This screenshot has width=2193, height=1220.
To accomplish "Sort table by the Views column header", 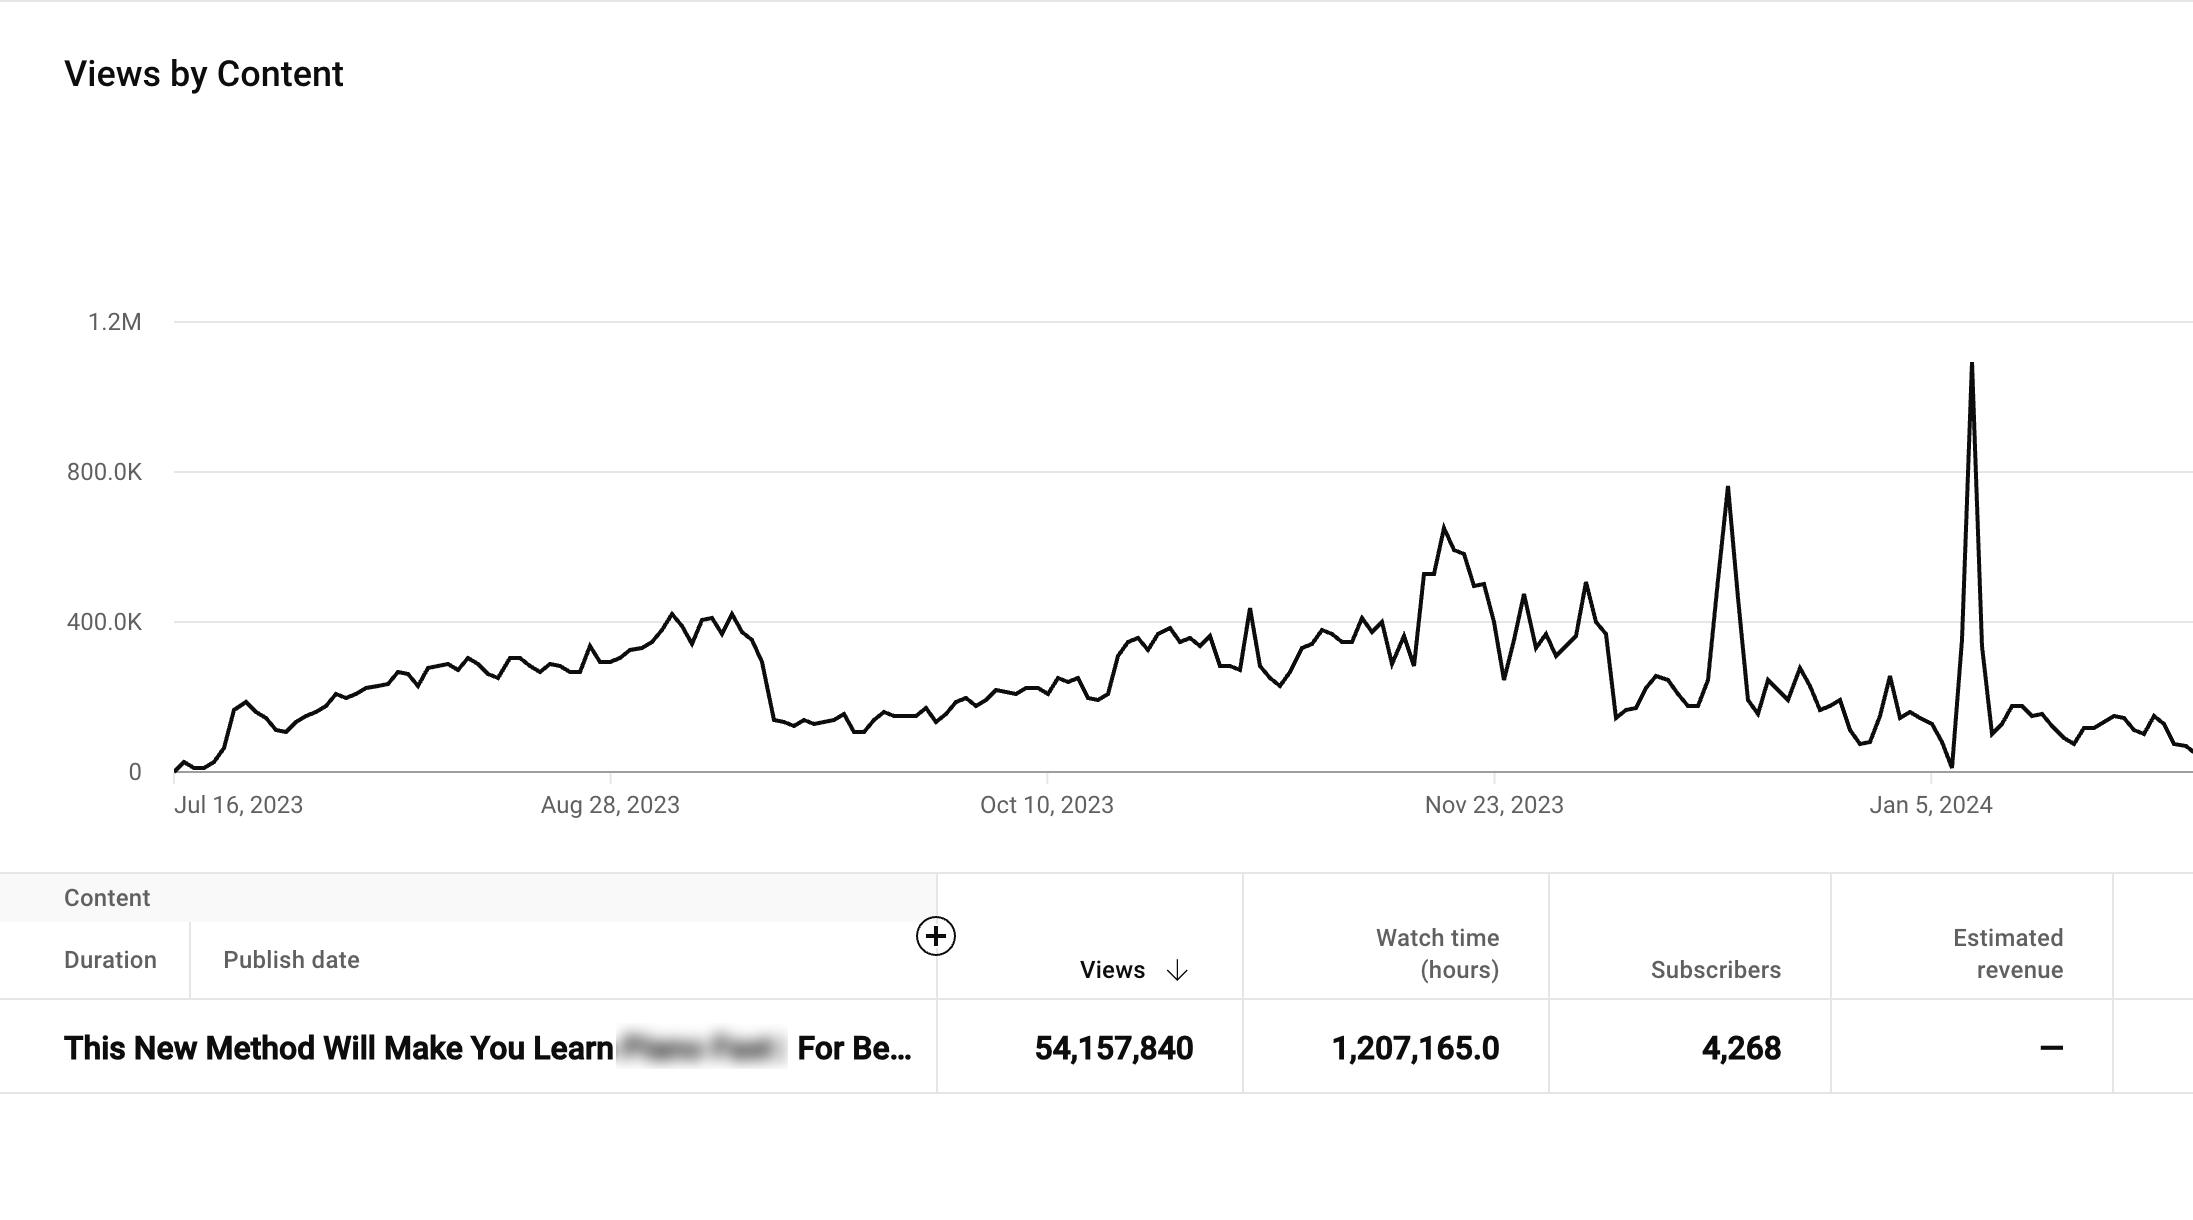I will point(1112,970).
